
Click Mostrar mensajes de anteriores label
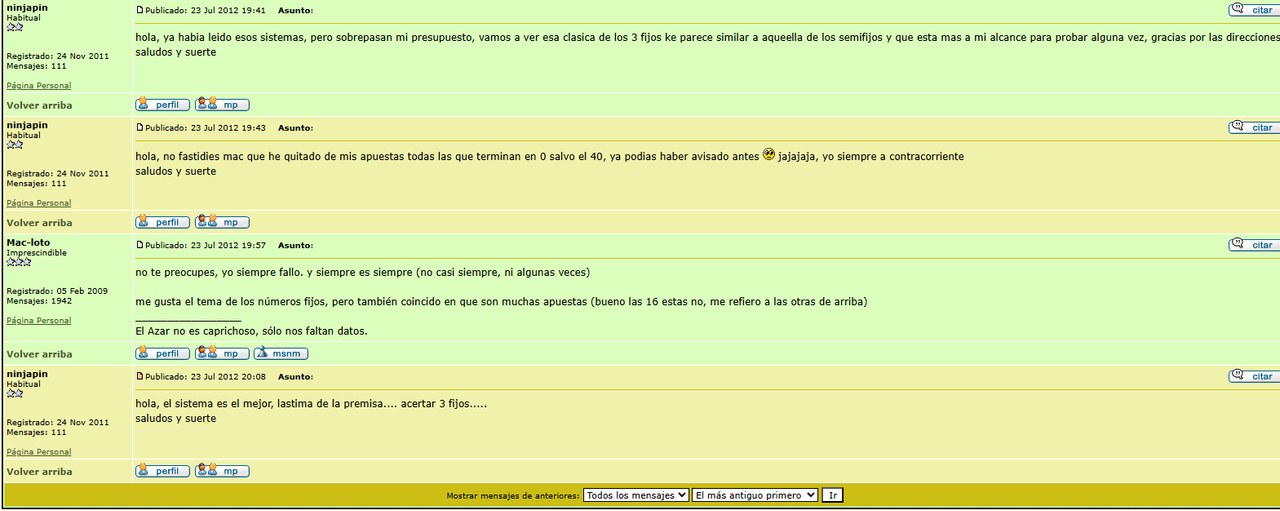pyautogui.click(x=512, y=495)
